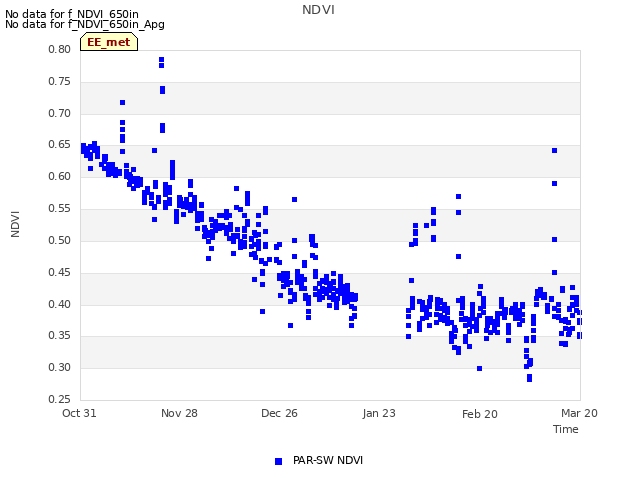This screenshot has height=480, width=640.
Task: Select the PAR-SW NDVI legend text
Action: (x=328, y=460)
